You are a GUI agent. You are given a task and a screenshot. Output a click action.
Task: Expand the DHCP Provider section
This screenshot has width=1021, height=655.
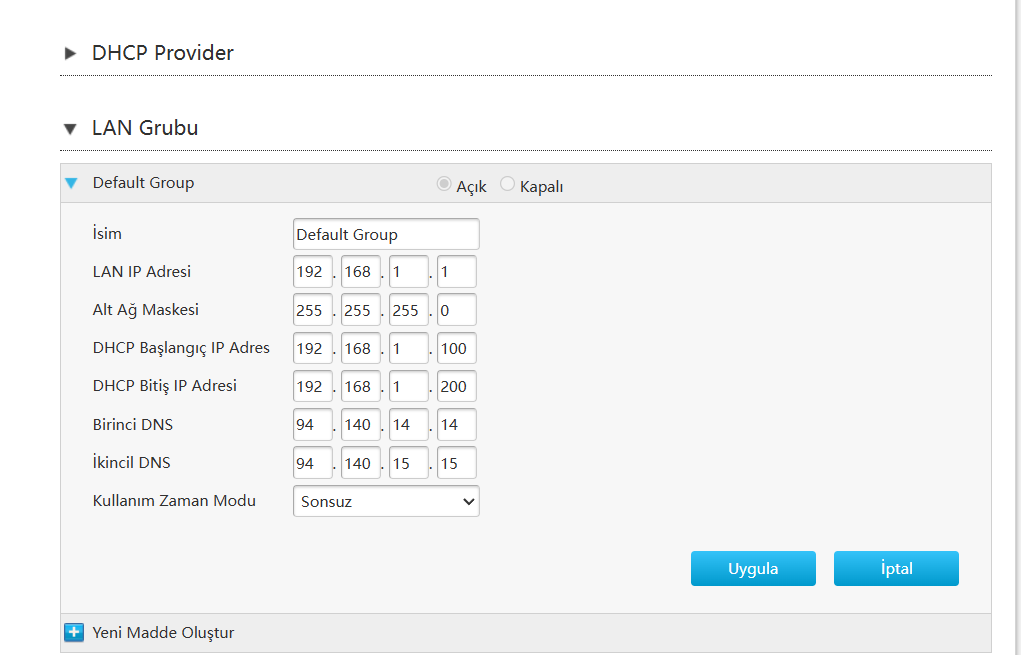(x=70, y=53)
